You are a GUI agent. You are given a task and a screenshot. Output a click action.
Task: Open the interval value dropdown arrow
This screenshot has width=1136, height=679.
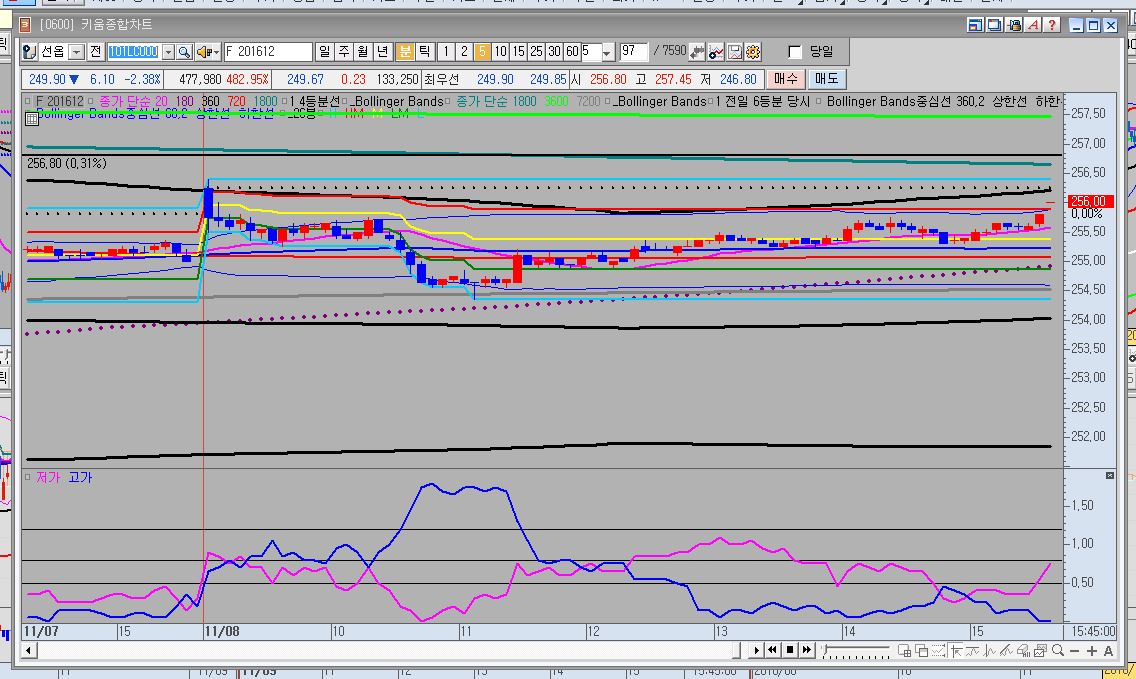[x=608, y=52]
